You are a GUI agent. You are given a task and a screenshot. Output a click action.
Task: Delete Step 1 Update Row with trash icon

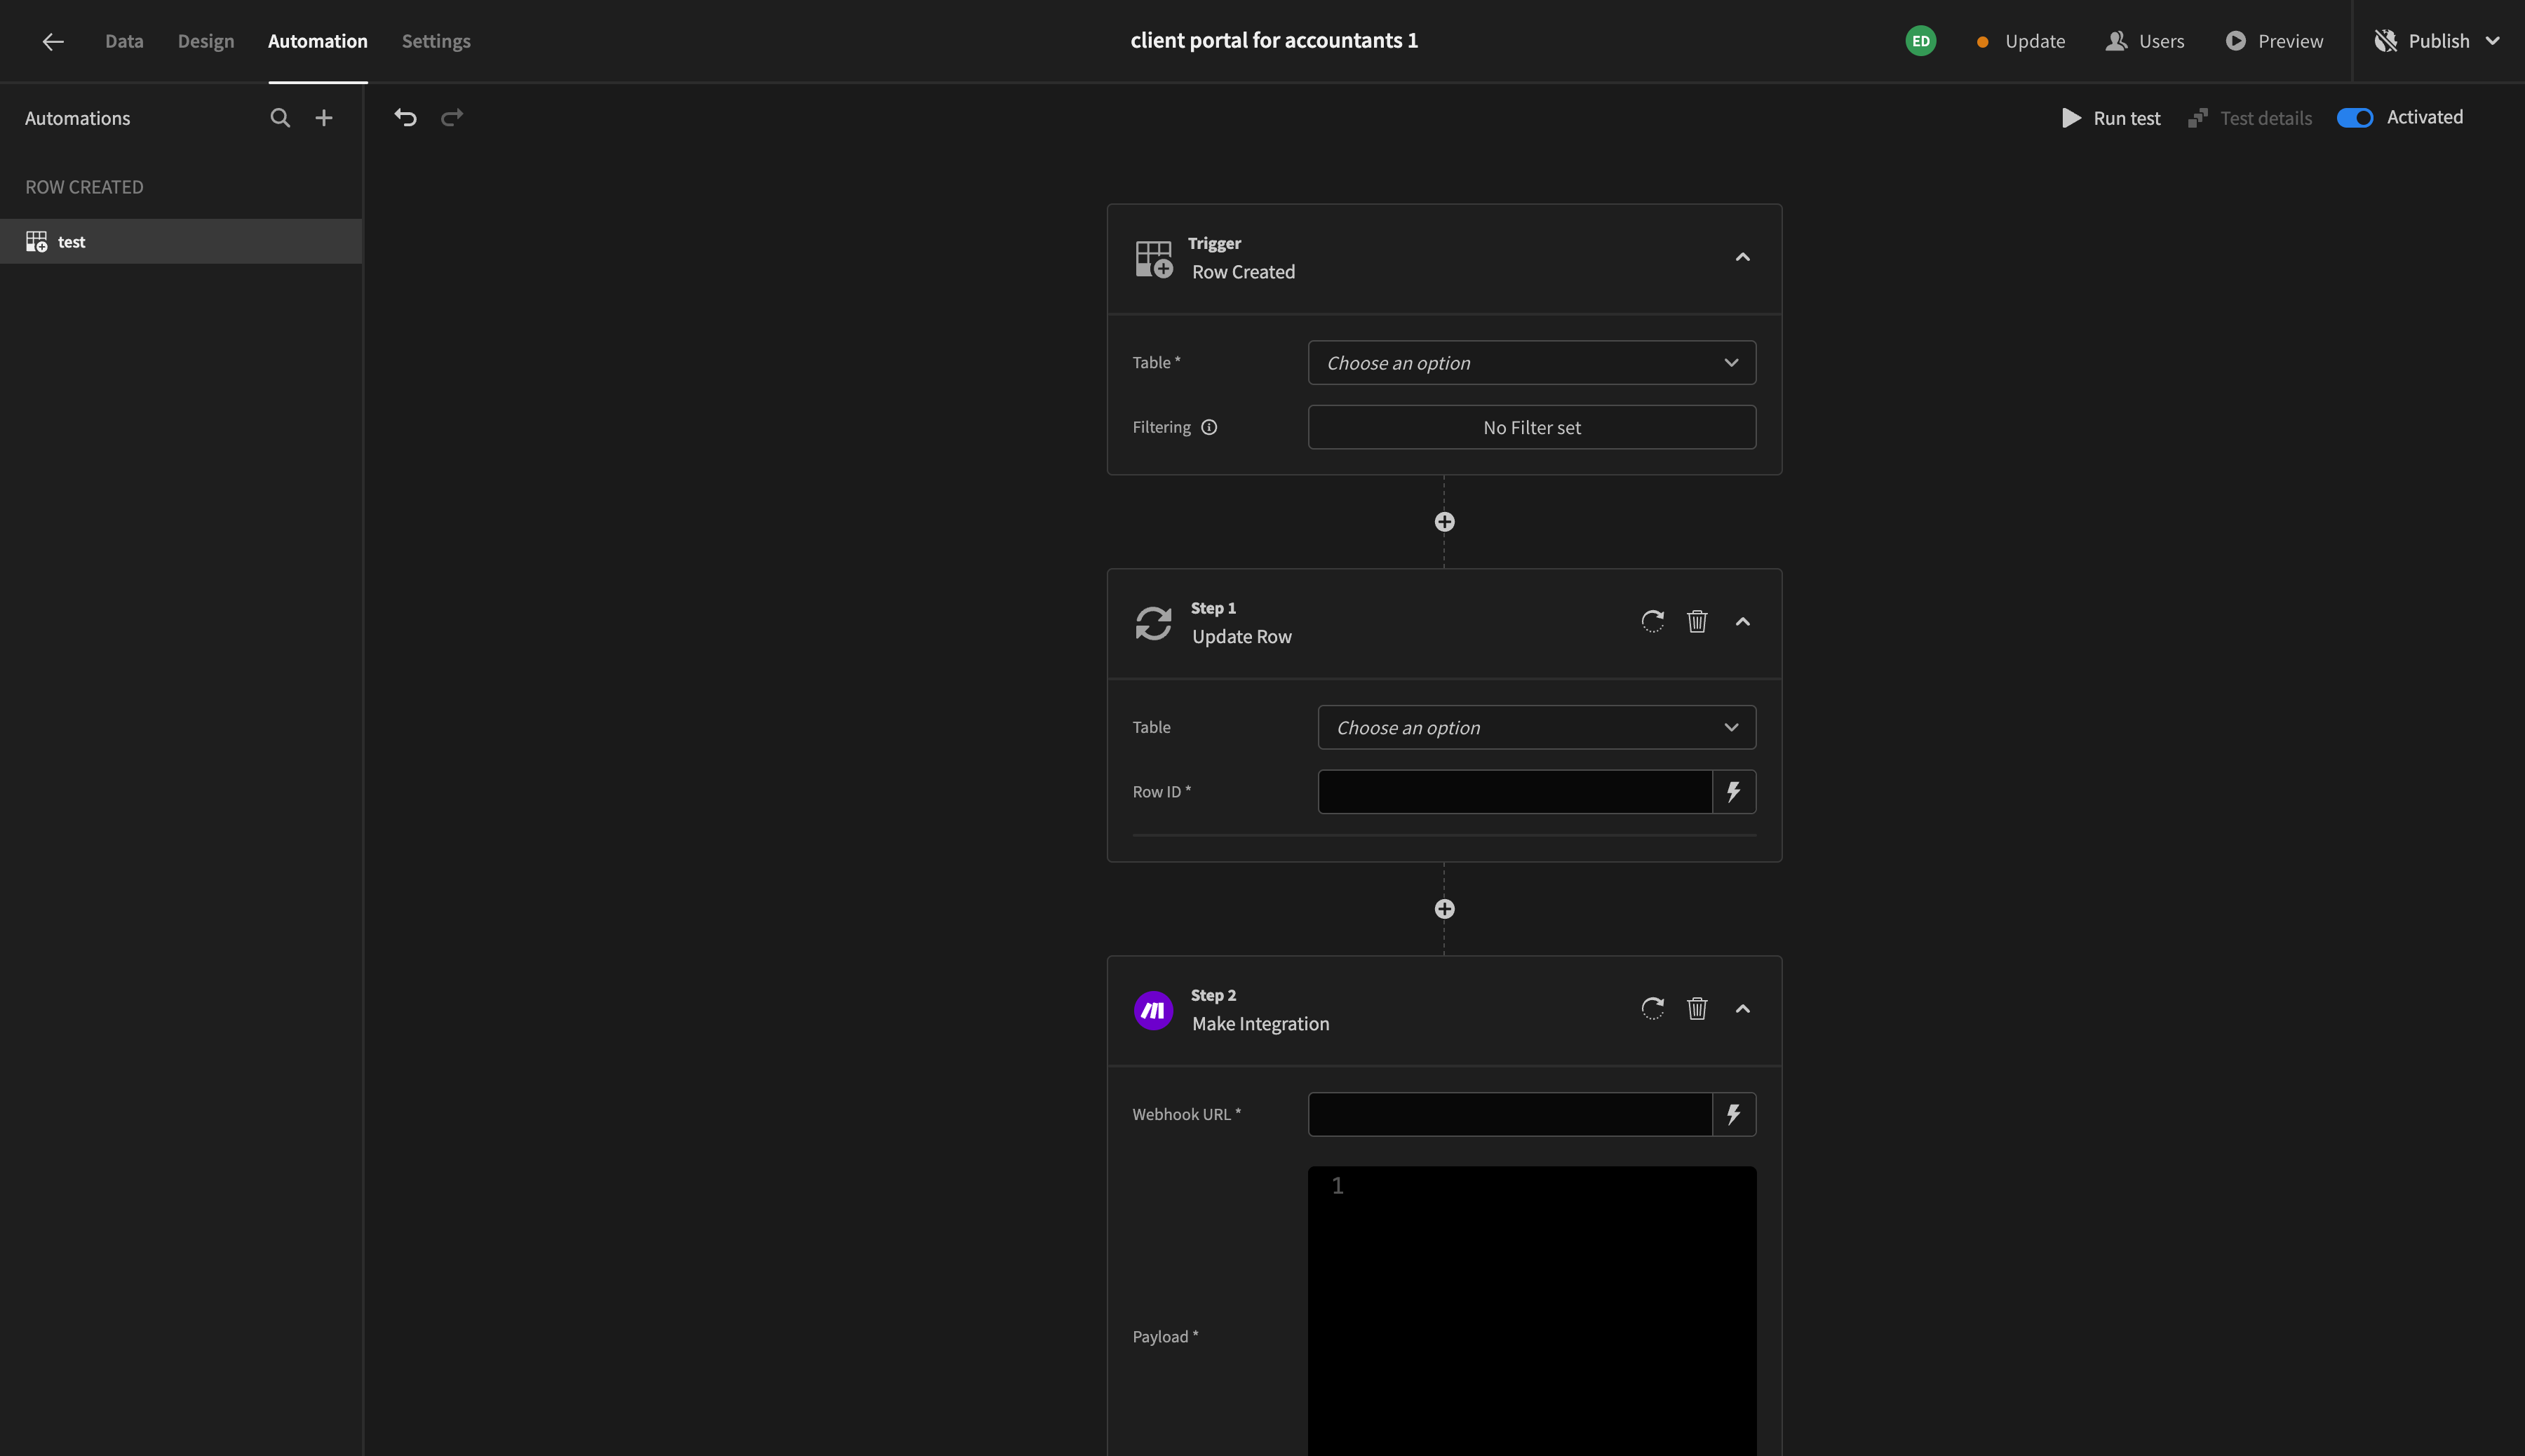click(x=1697, y=622)
